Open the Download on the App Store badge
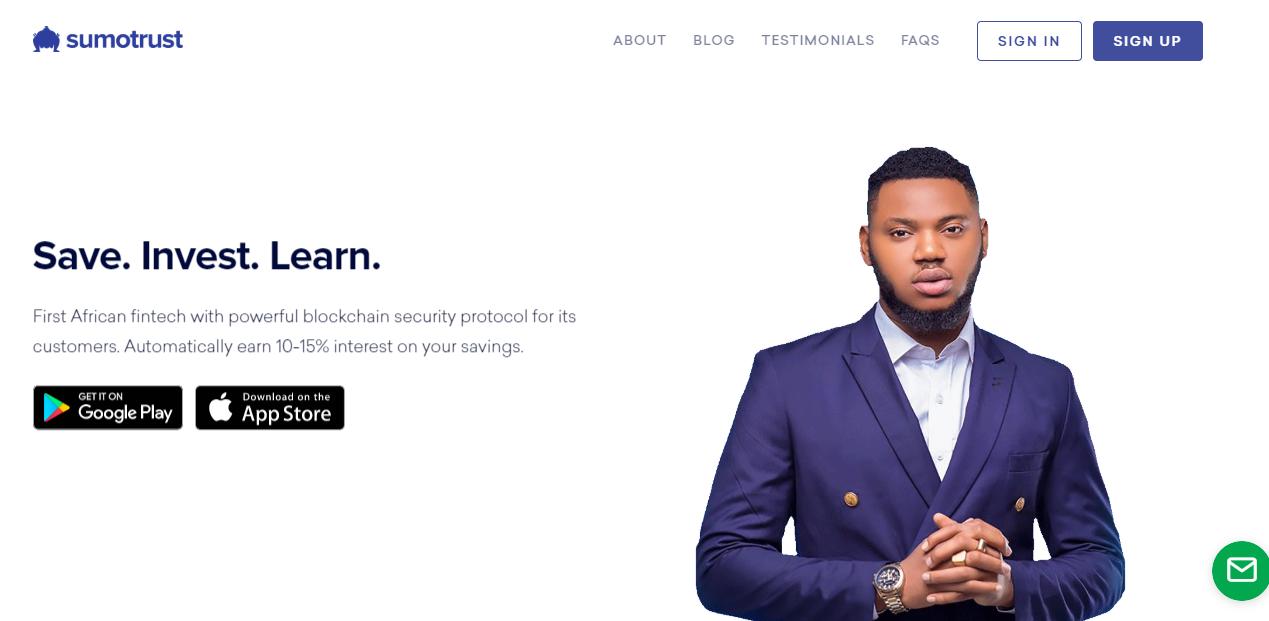 (270, 408)
